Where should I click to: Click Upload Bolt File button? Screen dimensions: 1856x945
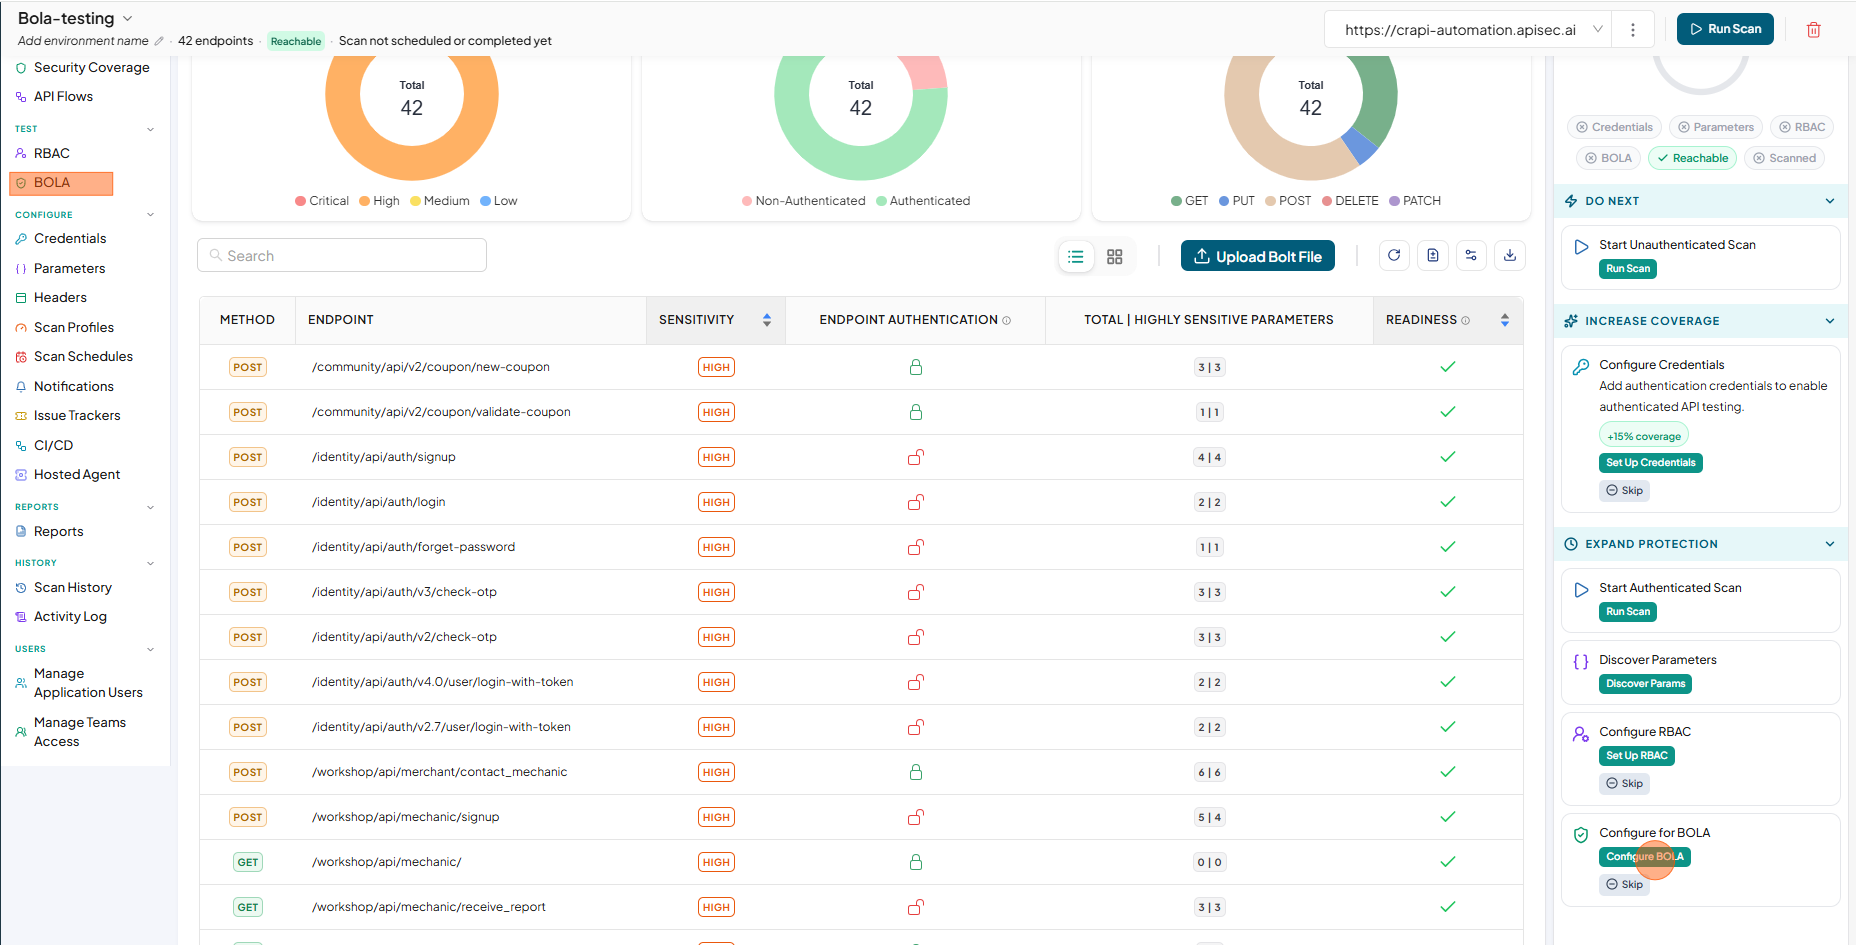point(1258,256)
